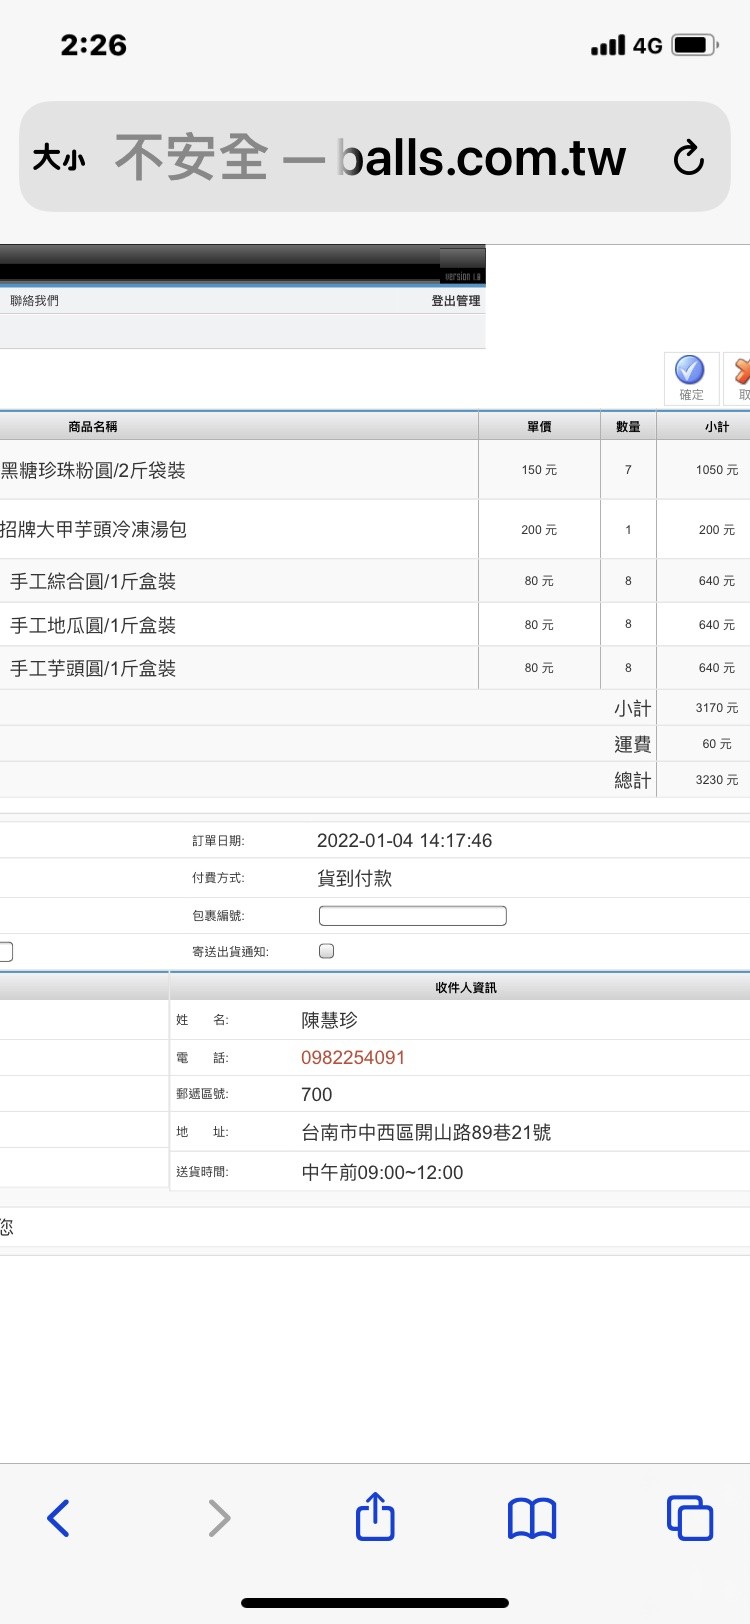Click the 3170 元 subtotal value
The image size is (750, 1624).
pos(717,708)
